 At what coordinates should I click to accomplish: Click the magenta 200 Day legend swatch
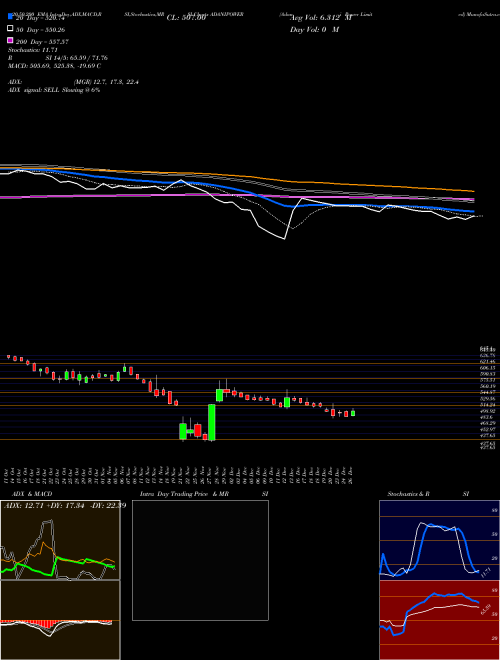10,40
